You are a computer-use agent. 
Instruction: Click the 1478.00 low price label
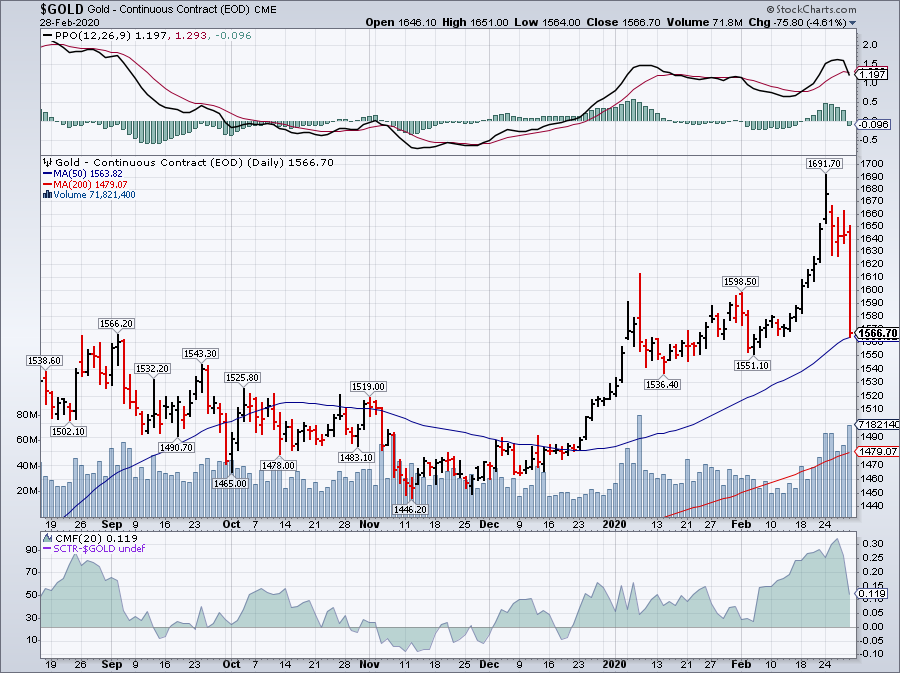278,465
